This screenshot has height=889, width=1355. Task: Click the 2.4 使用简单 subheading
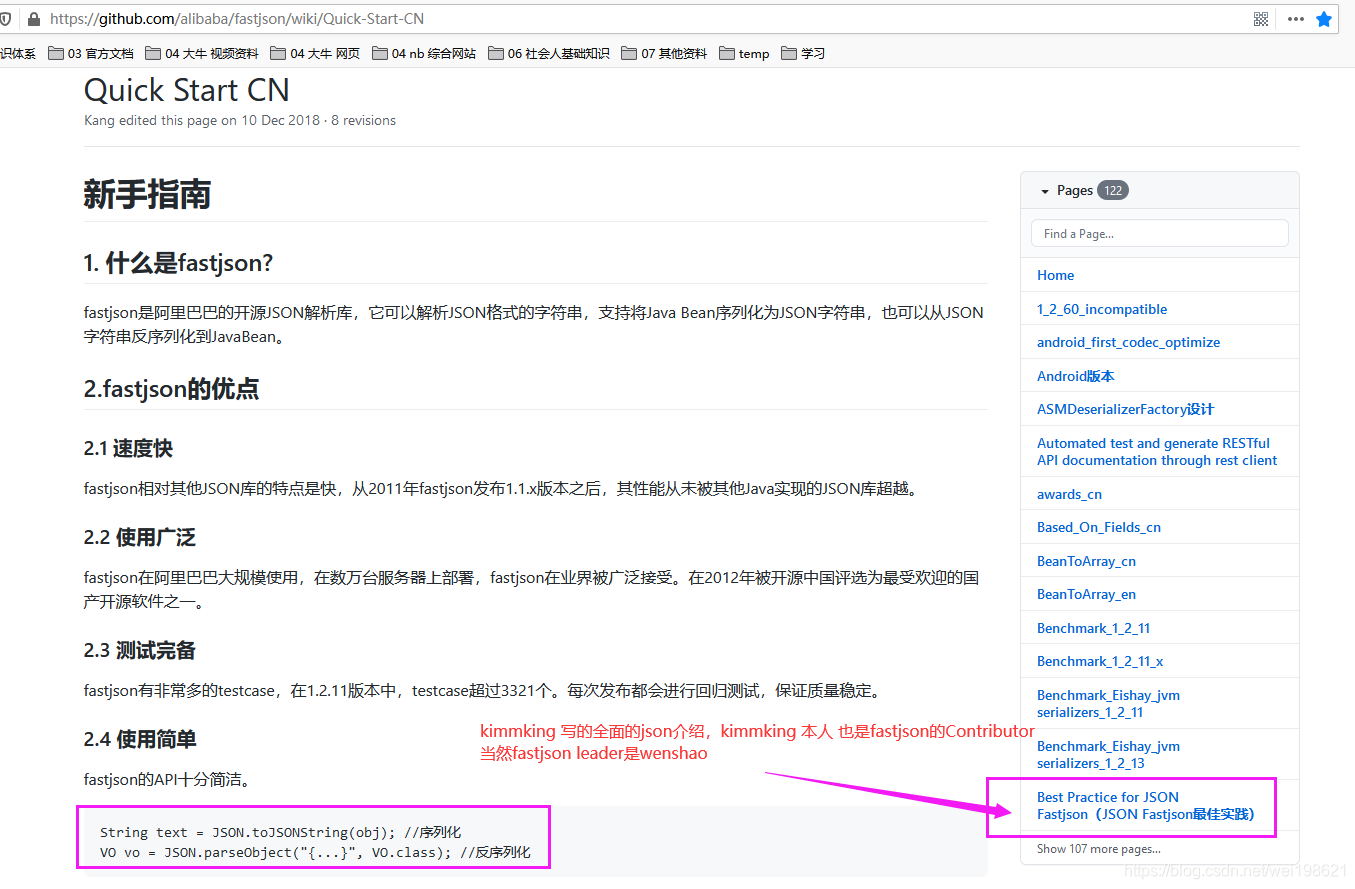(139, 739)
